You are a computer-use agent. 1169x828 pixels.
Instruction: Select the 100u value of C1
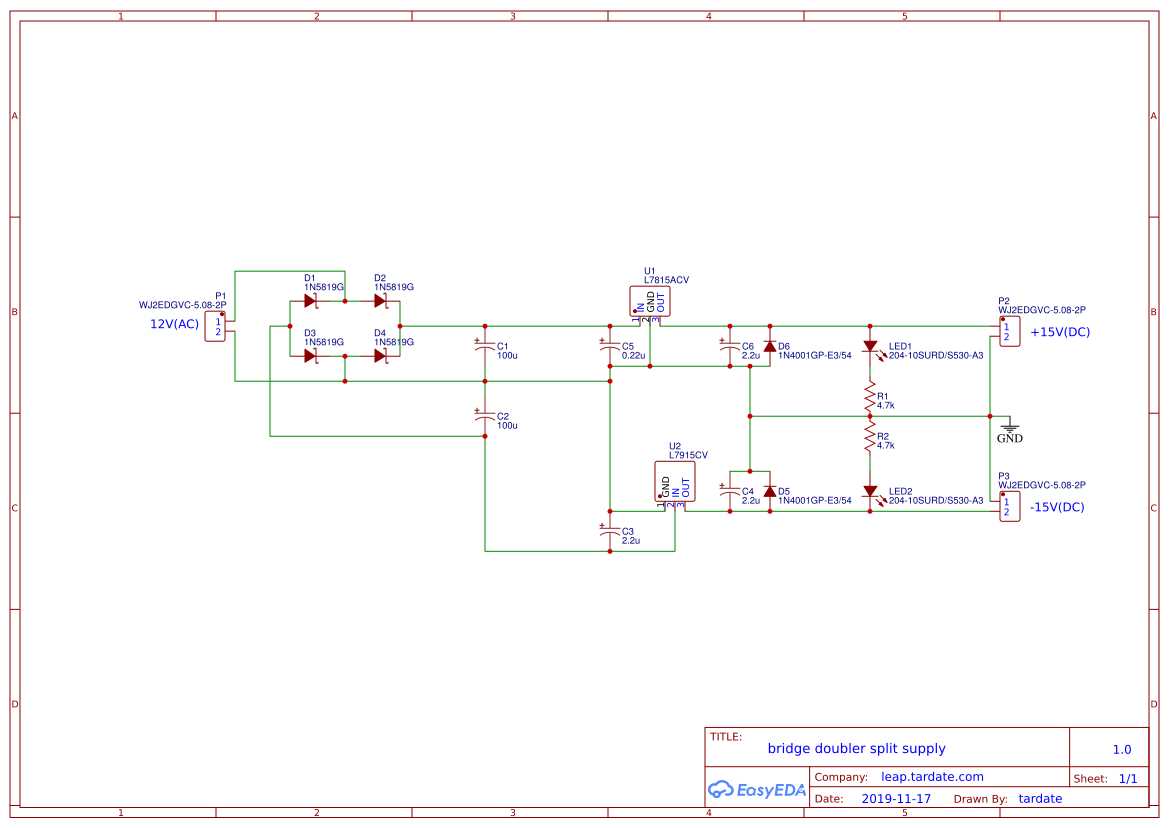507,356
